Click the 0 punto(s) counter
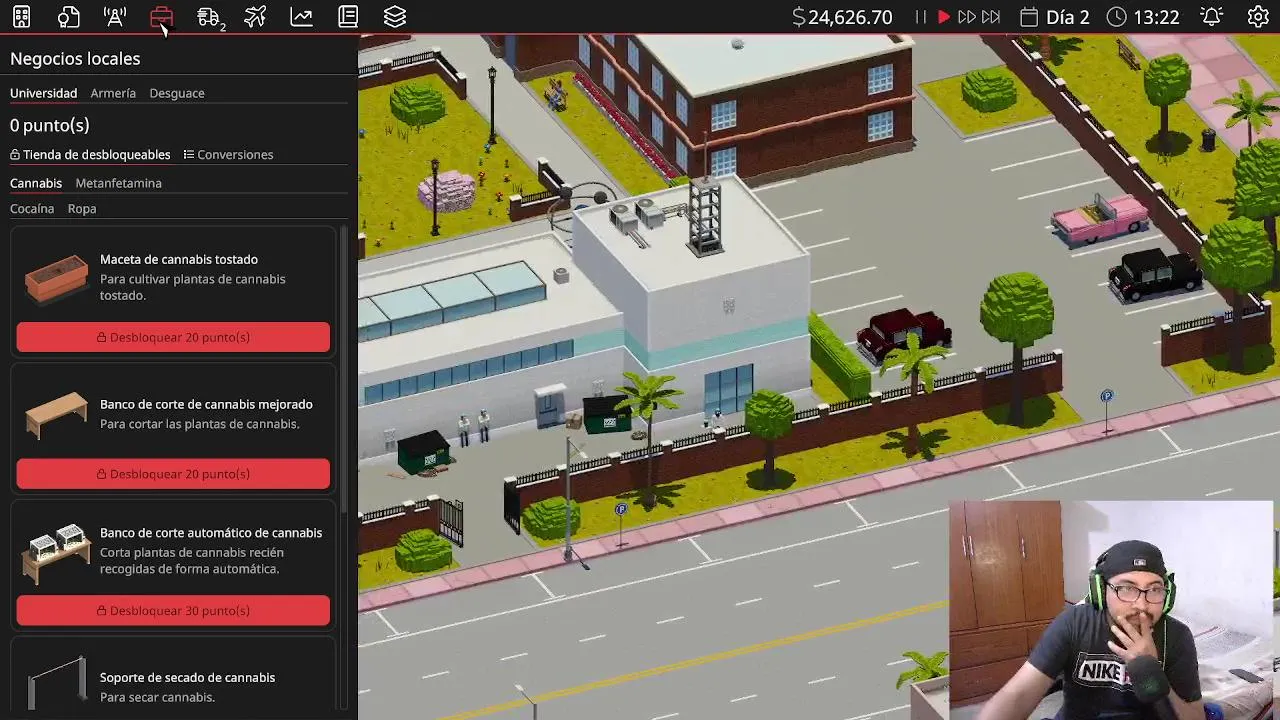 50,125
